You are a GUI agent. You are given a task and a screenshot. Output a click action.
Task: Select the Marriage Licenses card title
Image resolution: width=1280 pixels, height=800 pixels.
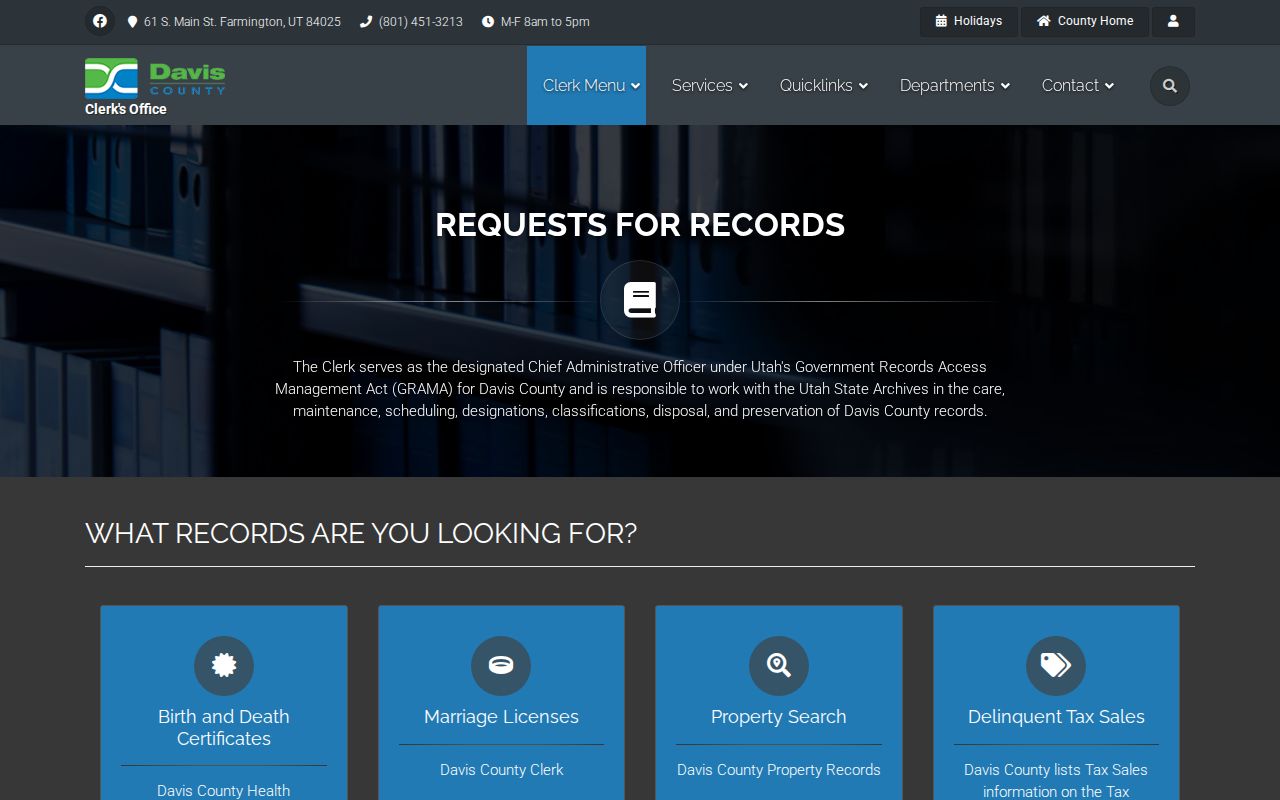(501, 717)
